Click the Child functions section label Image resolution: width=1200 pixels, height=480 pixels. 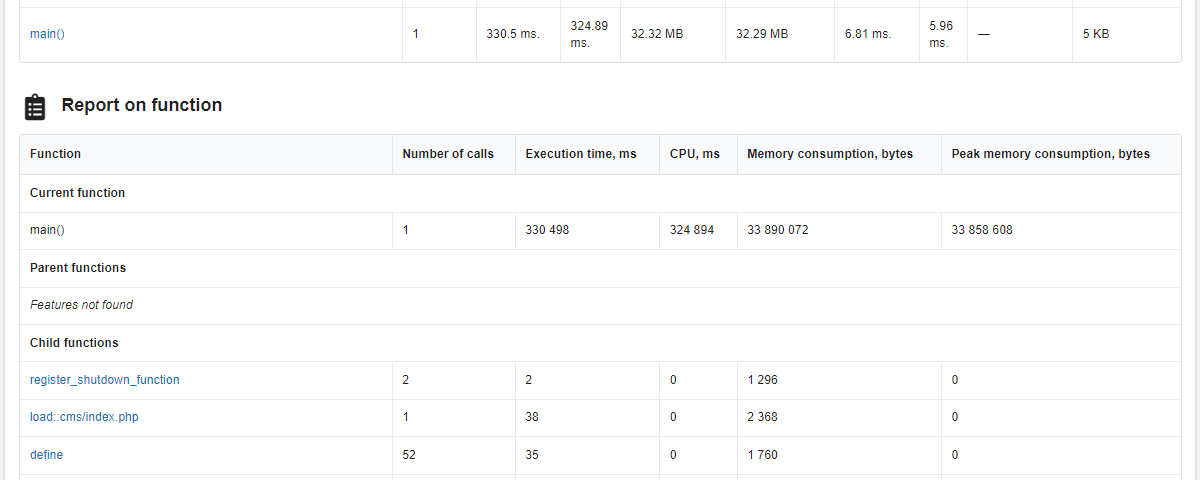74,343
